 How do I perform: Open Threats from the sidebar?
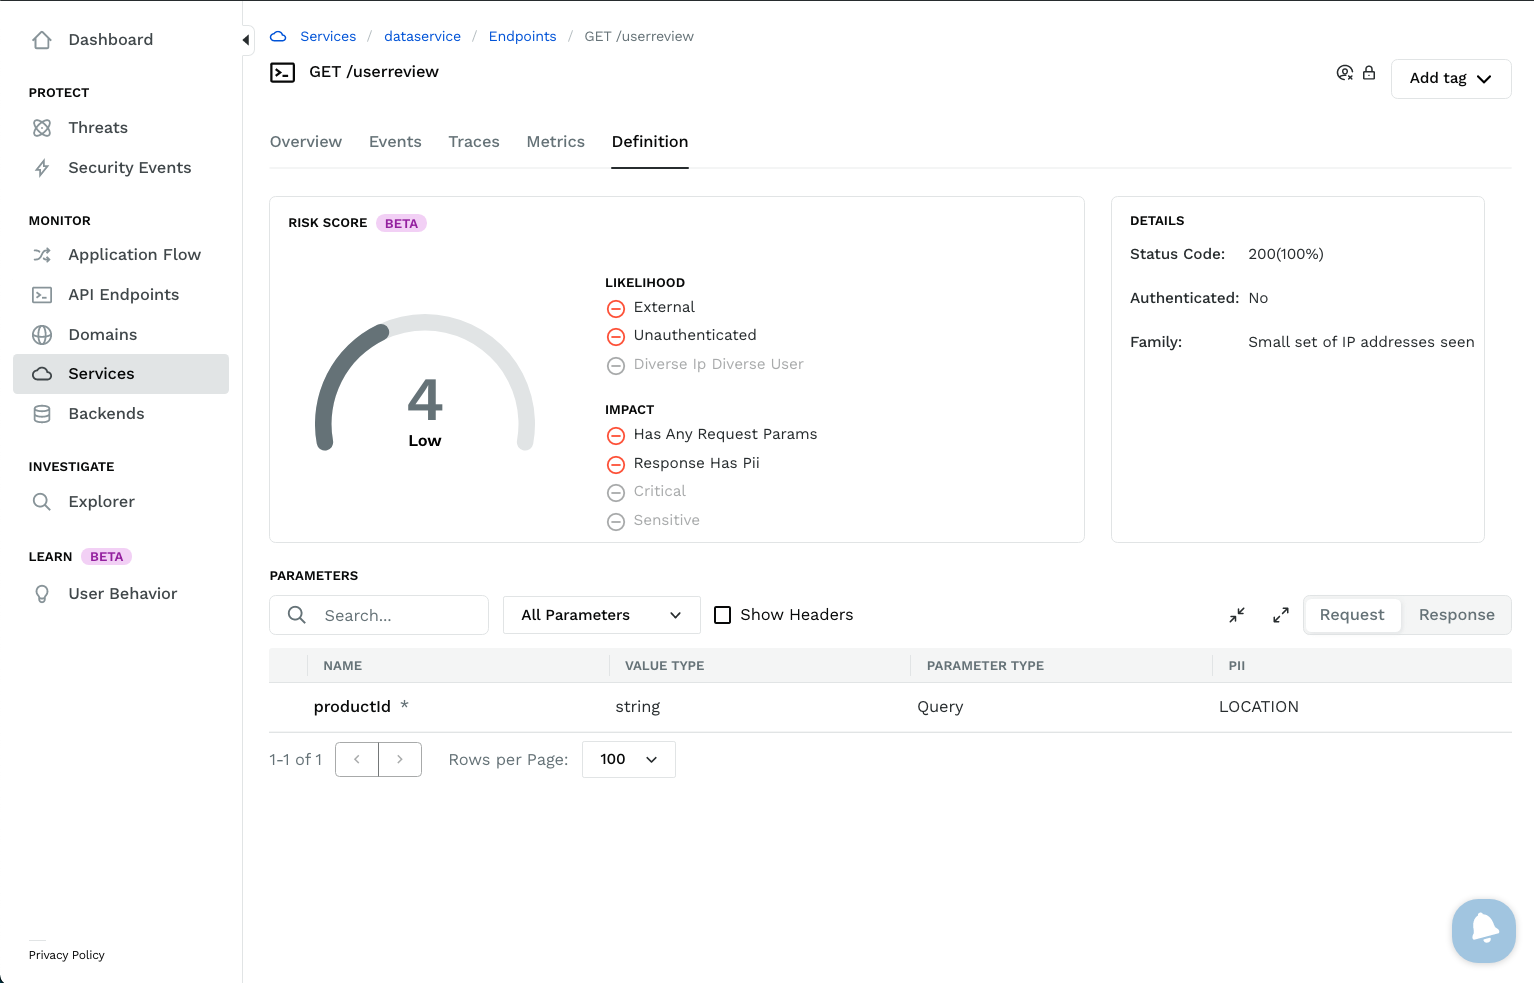coord(98,128)
